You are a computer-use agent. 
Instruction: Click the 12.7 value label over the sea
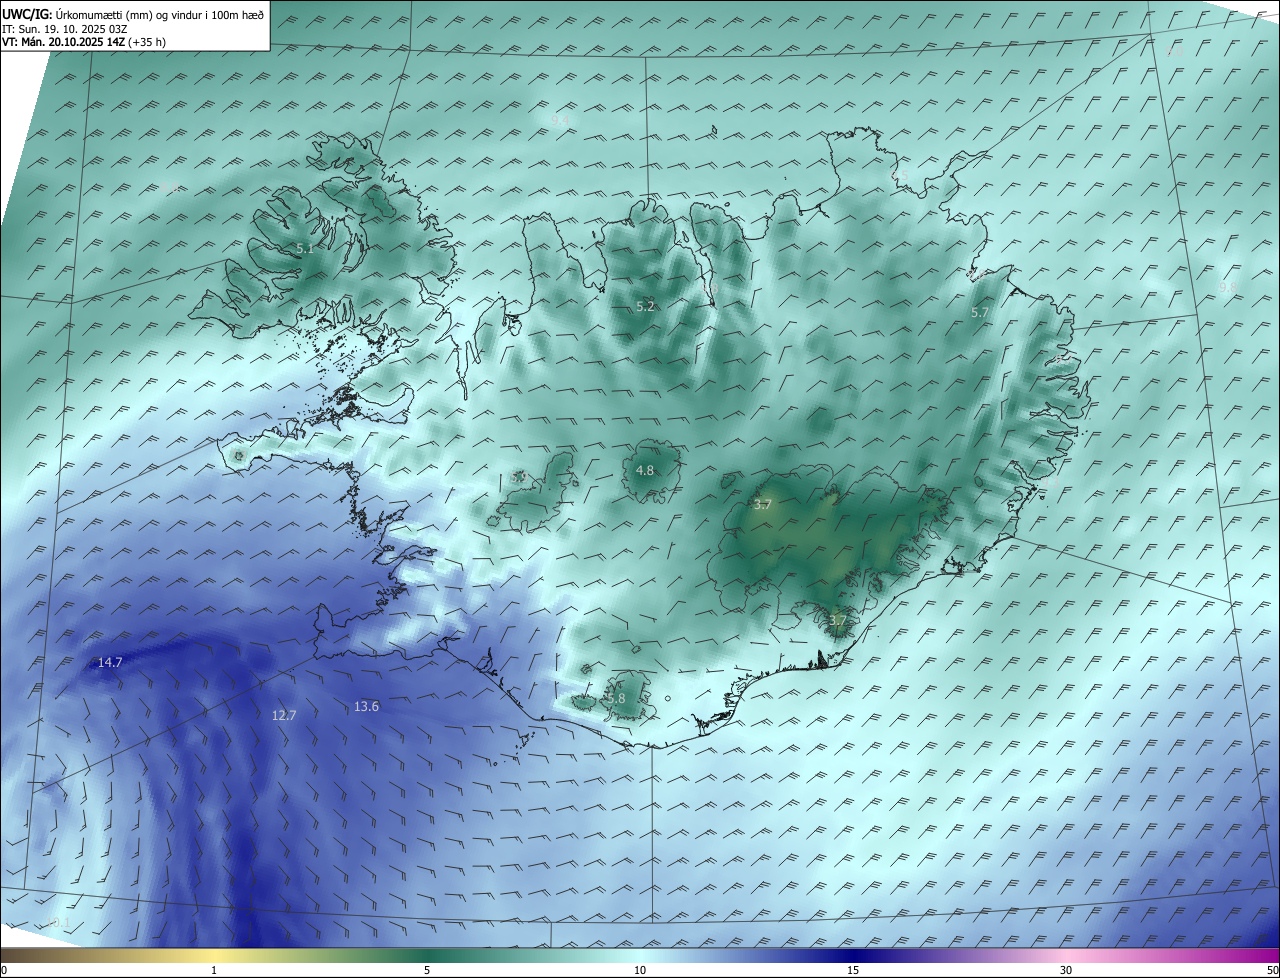pos(284,715)
